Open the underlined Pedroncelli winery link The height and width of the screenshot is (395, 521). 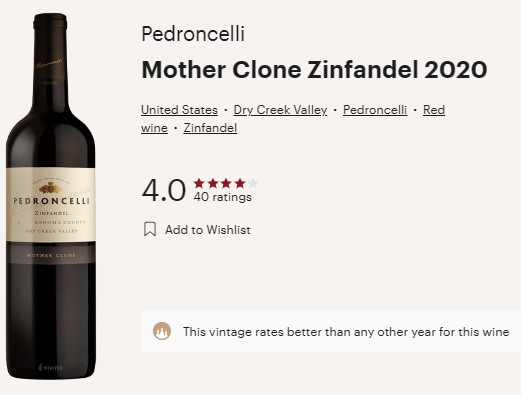pyautogui.click(x=375, y=110)
